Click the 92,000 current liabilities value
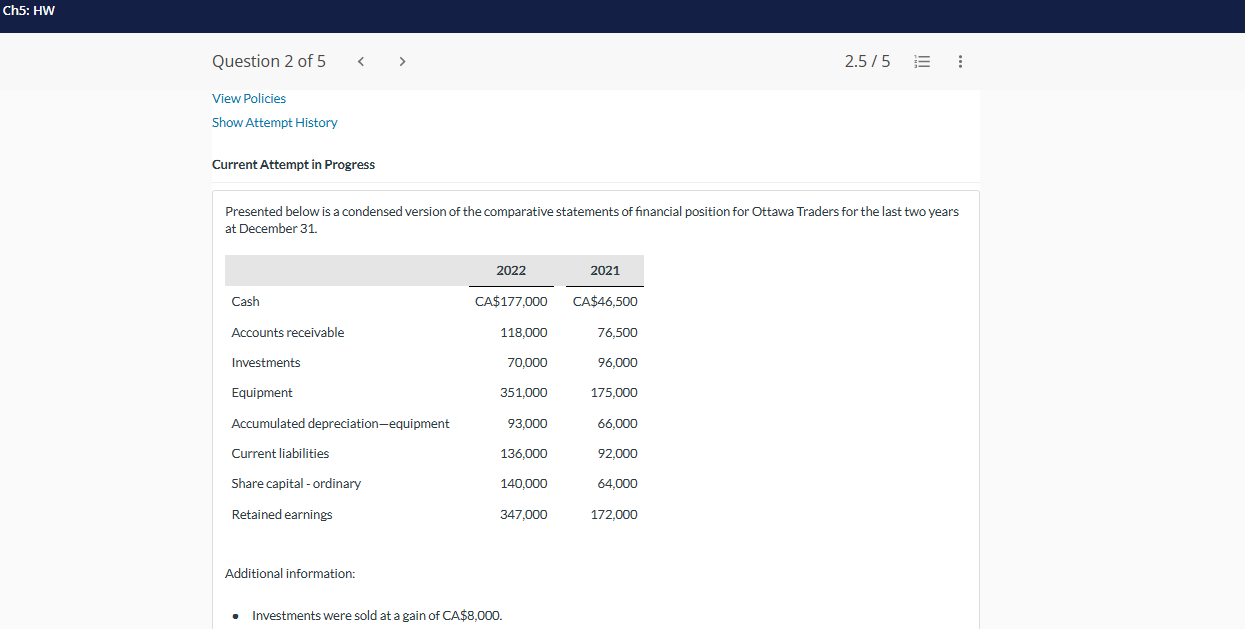The width and height of the screenshot is (1245, 629). point(617,453)
